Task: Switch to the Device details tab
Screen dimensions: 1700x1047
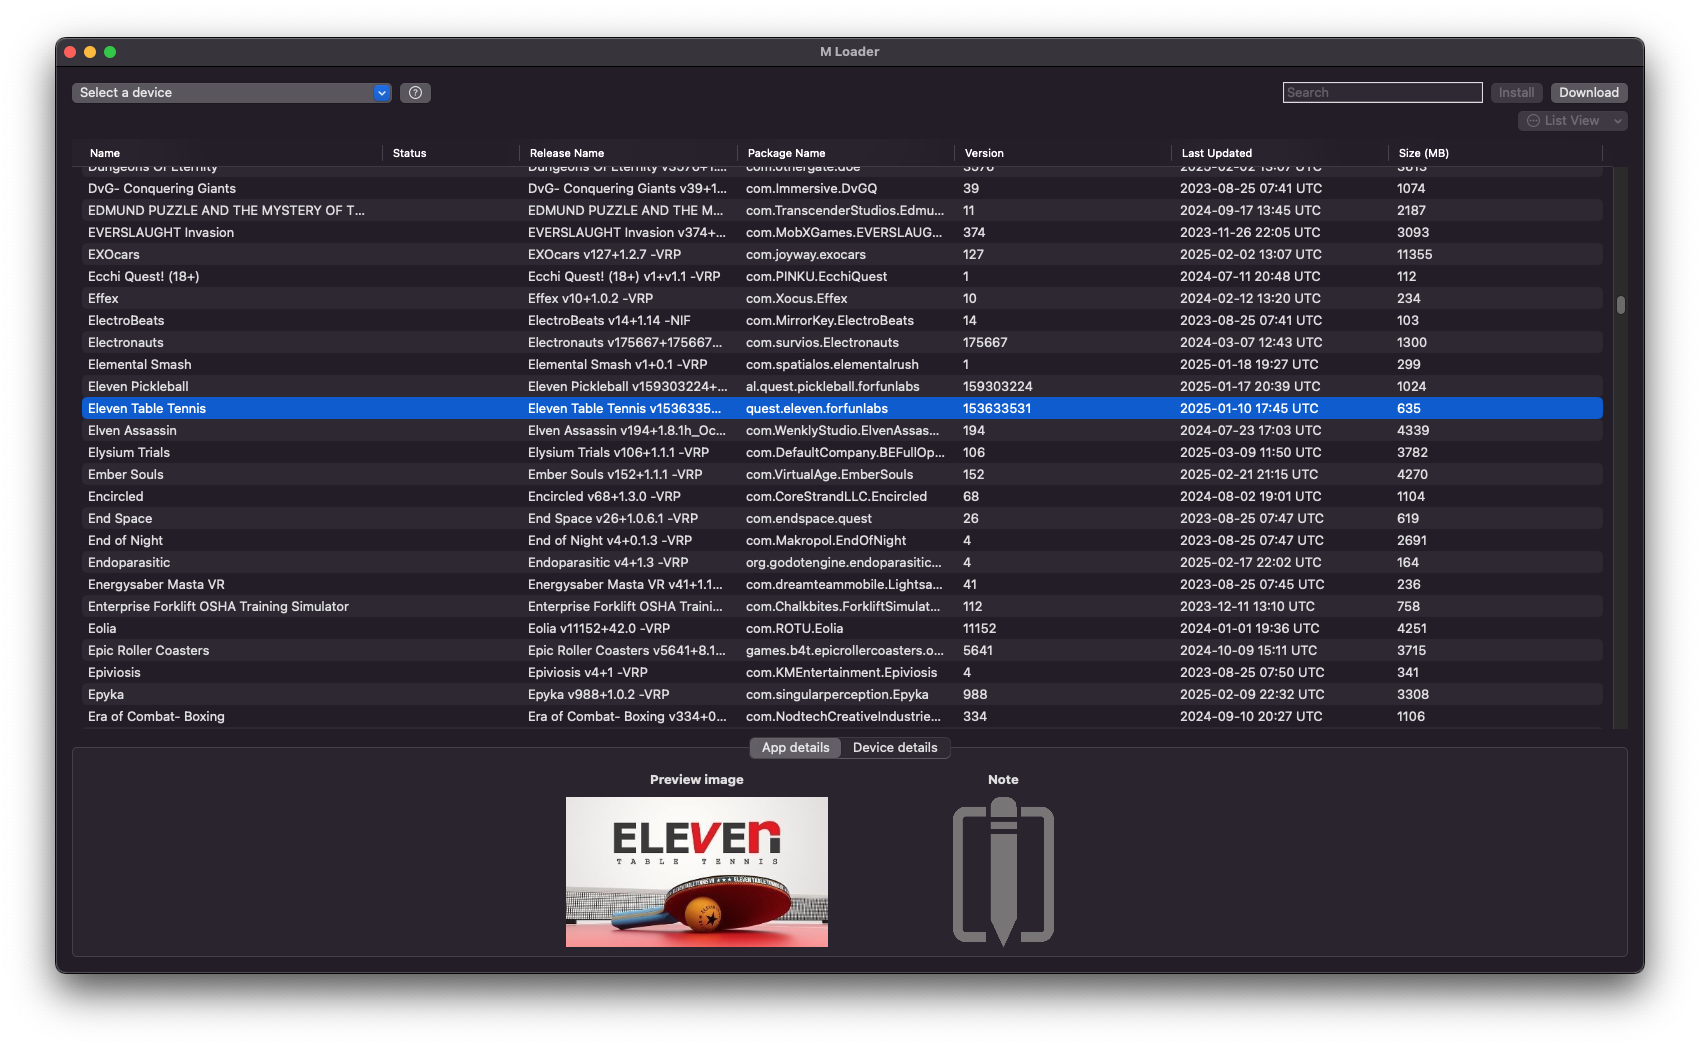Action: pos(895,748)
